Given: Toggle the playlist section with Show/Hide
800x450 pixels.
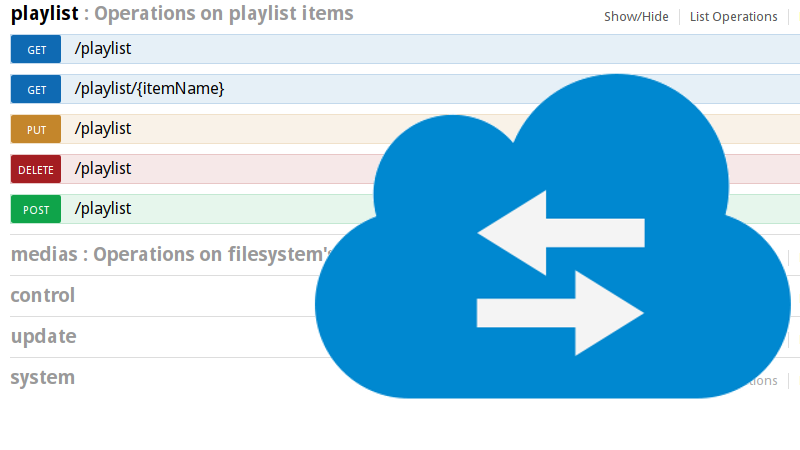Looking at the screenshot, I should coord(636,16).
